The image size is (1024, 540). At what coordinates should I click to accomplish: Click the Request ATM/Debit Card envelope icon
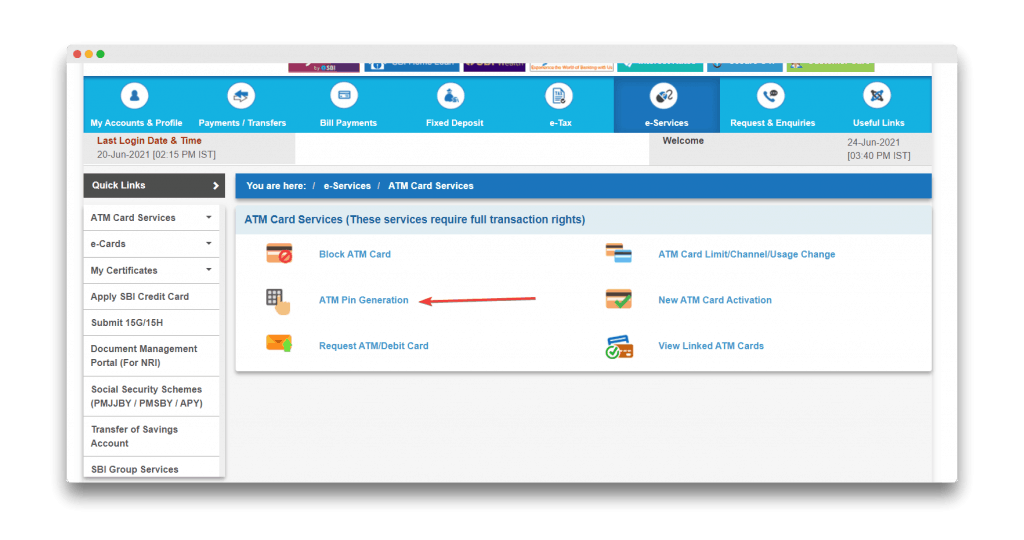(x=279, y=343)
